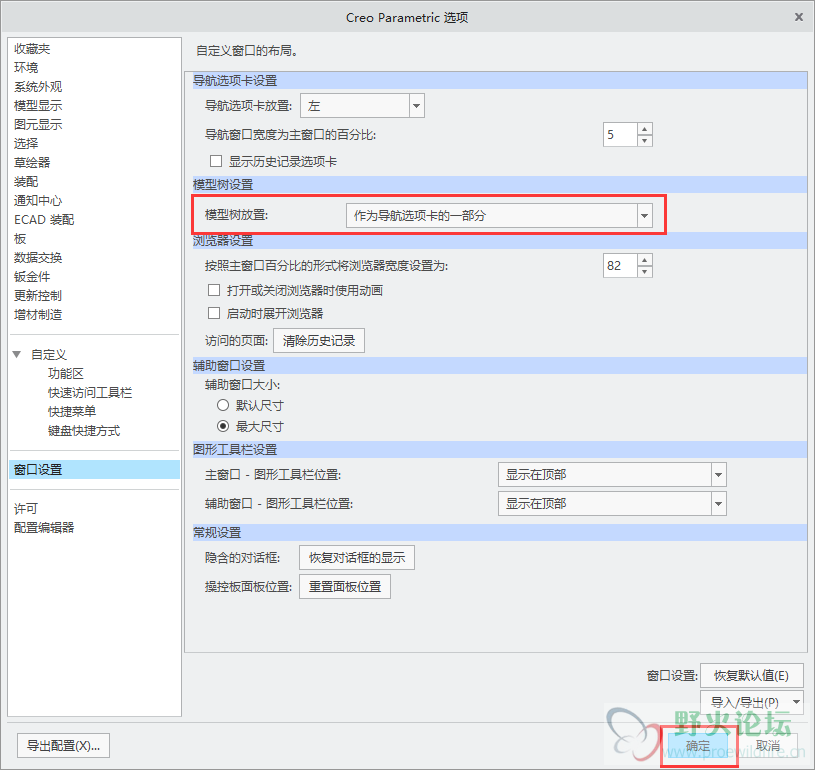Click 恢复对话框的显示 button
The height and width of the screenshot is (770, 815).
coord(357,558)
